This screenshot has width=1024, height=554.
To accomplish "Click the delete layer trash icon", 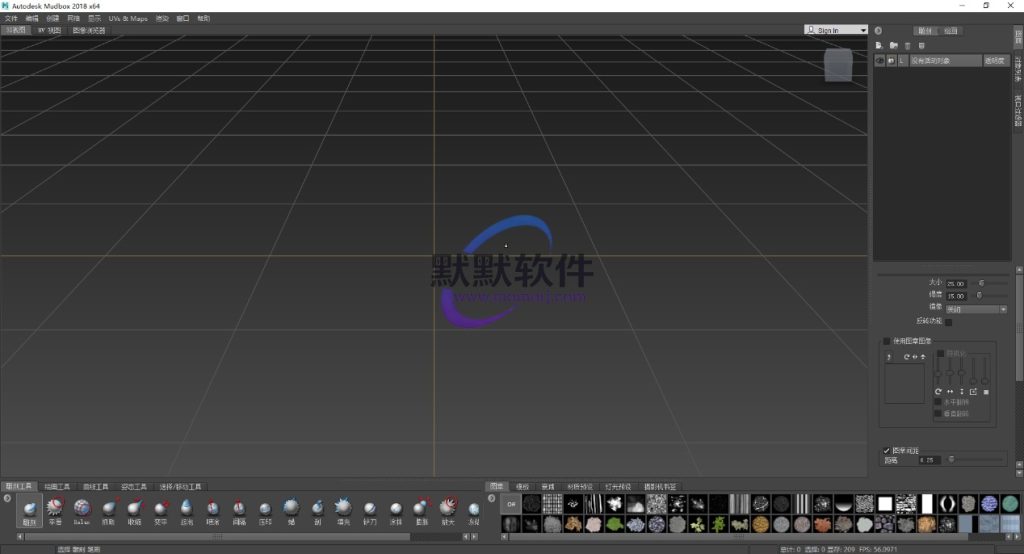I will tap(907, 46).
